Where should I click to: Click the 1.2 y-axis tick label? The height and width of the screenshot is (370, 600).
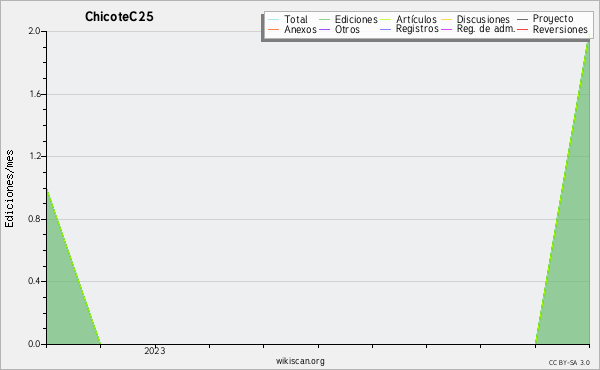point(34,156)
